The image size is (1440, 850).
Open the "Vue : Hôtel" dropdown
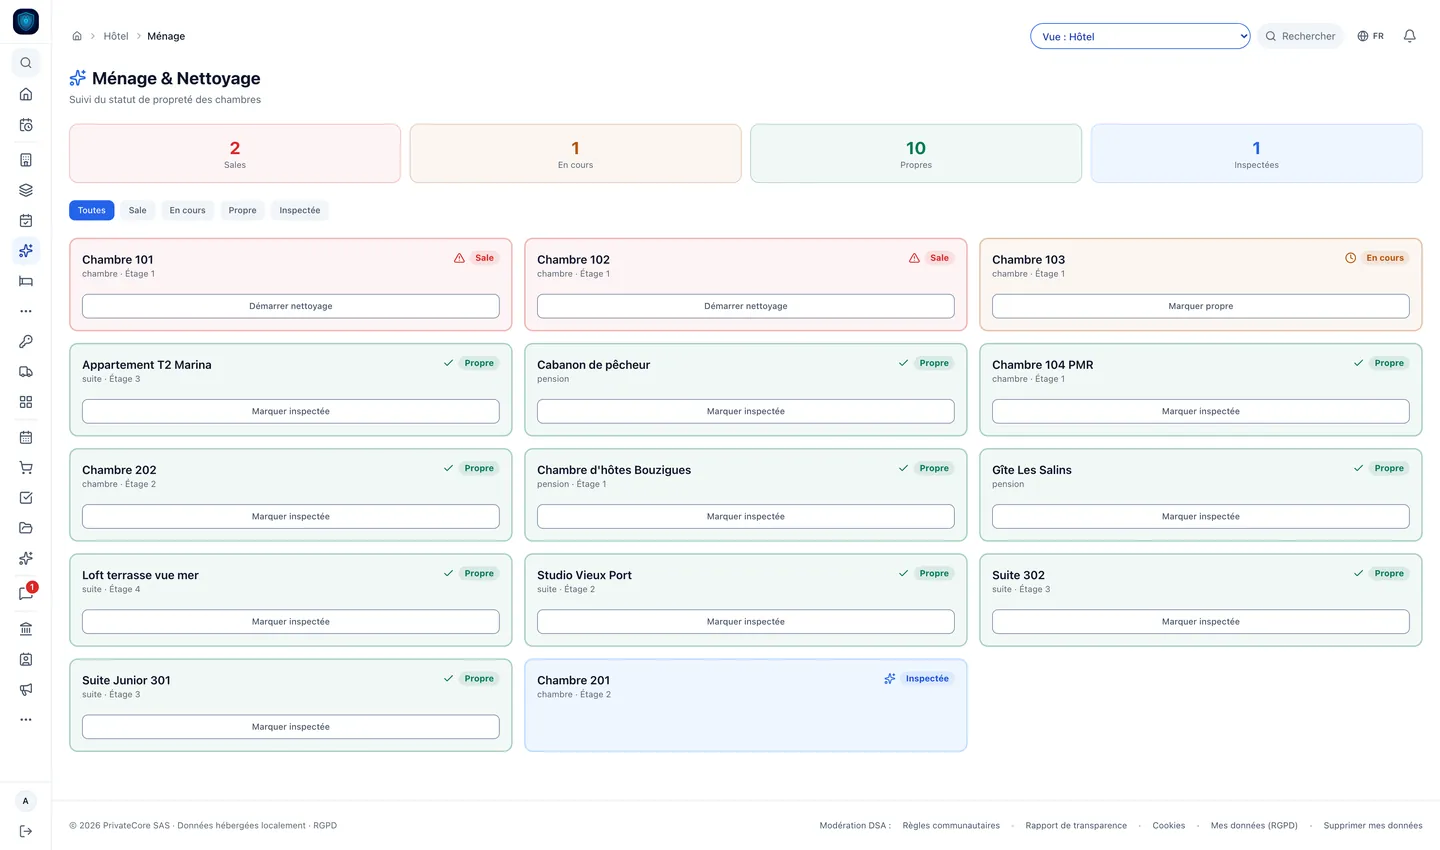tap(1140, 36)
